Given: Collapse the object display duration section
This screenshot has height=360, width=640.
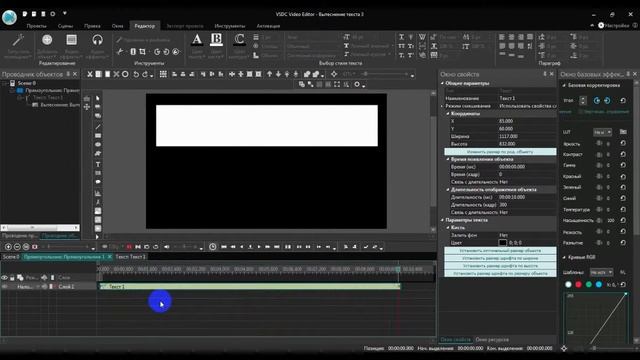Looking at the screenshot, I should pyautogui.click(x=448, y=189).
